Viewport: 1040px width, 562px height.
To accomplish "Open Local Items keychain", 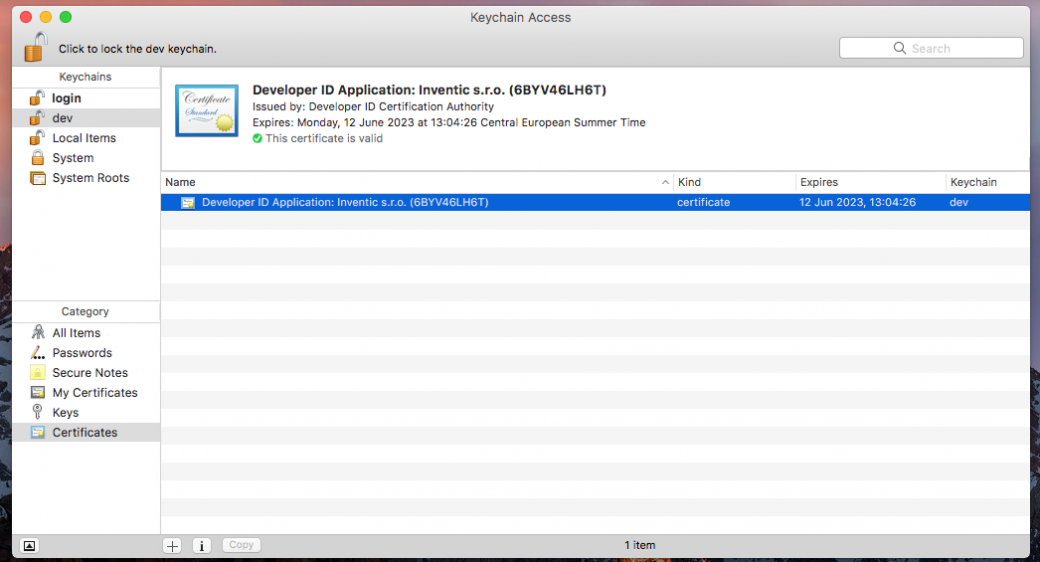I will pyautogui.click(x=86, y=138).
